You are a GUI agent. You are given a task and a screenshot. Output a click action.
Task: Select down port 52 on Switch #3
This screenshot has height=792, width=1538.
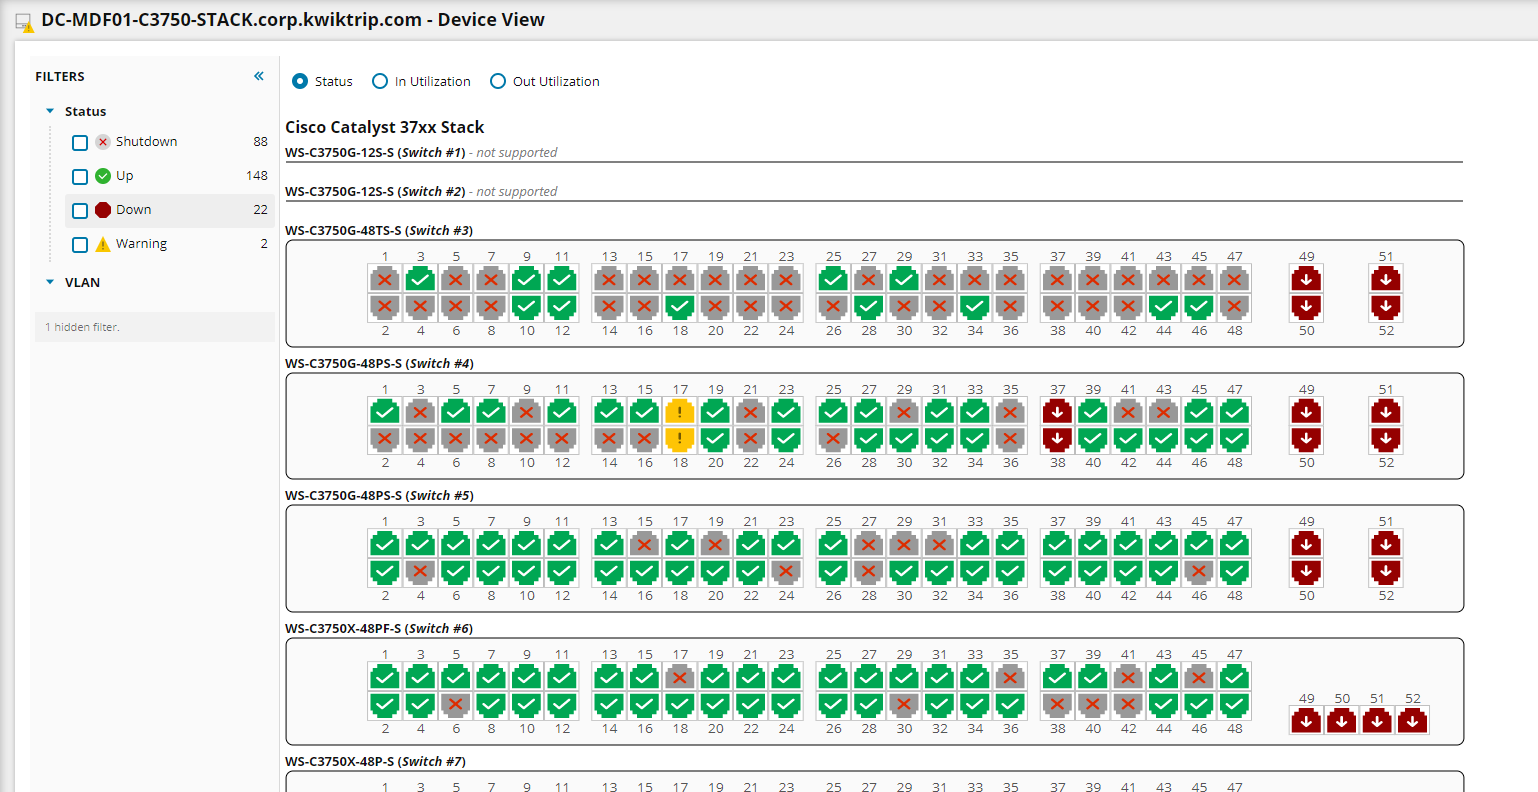point(1385,306)
